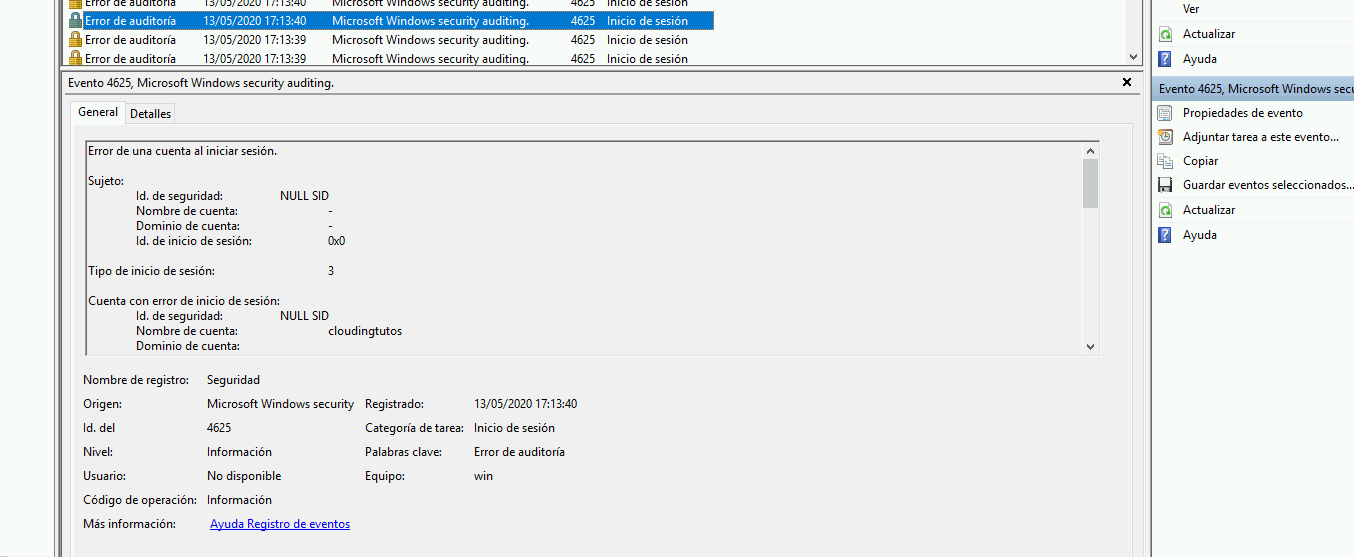Close the Evento 4625 preview pane
This screenshot has width=1354, height=557.
point(1127,82)
